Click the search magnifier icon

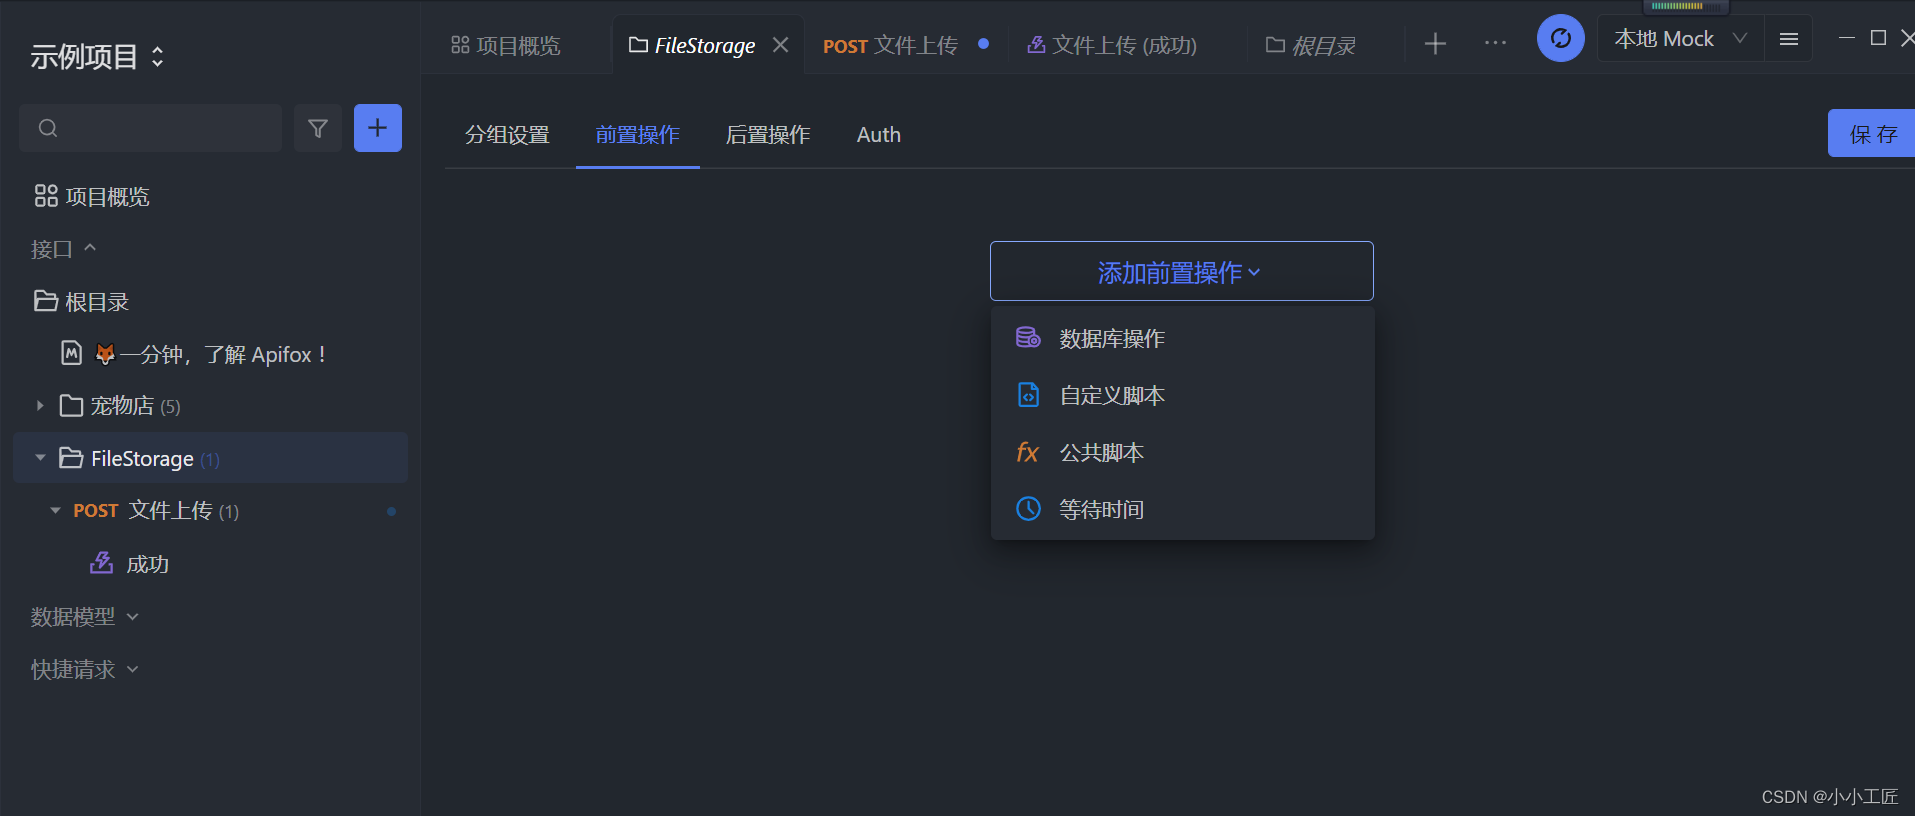coord(48,128)
